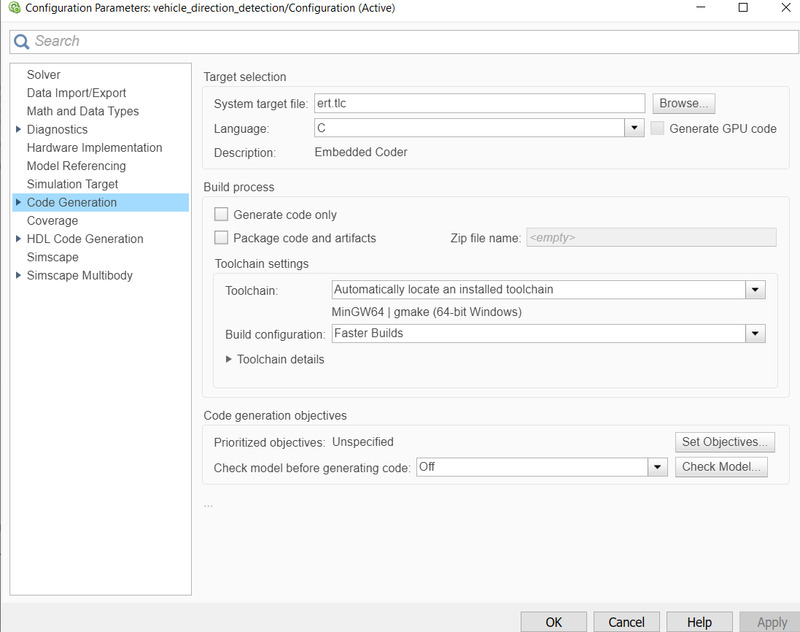The width and height of the screenshot is (800, 632).
Task: Open Check model before generating code dropdown
Action: pos(658,467)
